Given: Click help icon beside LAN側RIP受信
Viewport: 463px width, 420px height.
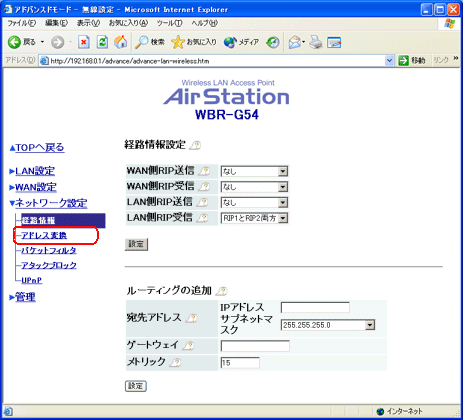Looking at the screenshot, I should (x=202, y=218).
